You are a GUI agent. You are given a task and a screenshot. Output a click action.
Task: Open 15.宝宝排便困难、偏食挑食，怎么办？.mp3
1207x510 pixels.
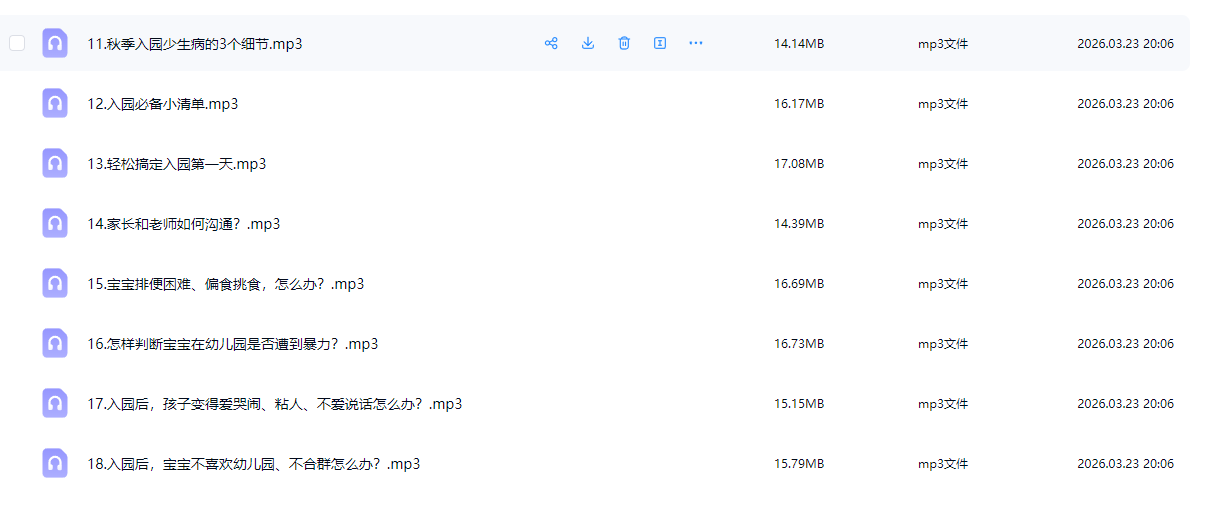[226, 284]
